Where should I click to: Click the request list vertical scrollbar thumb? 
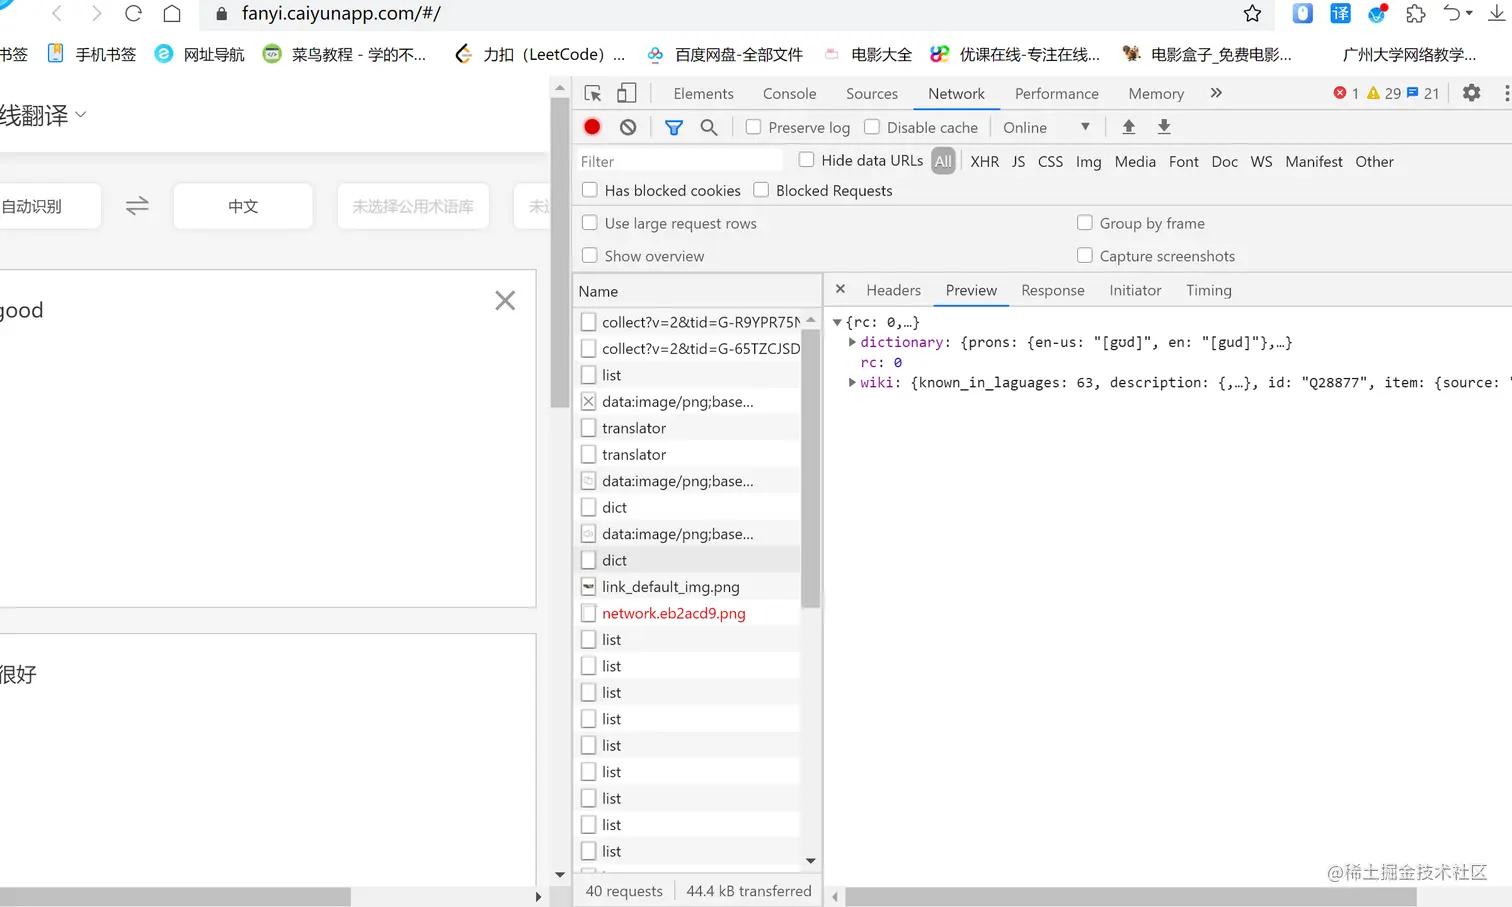coord(810,466)
